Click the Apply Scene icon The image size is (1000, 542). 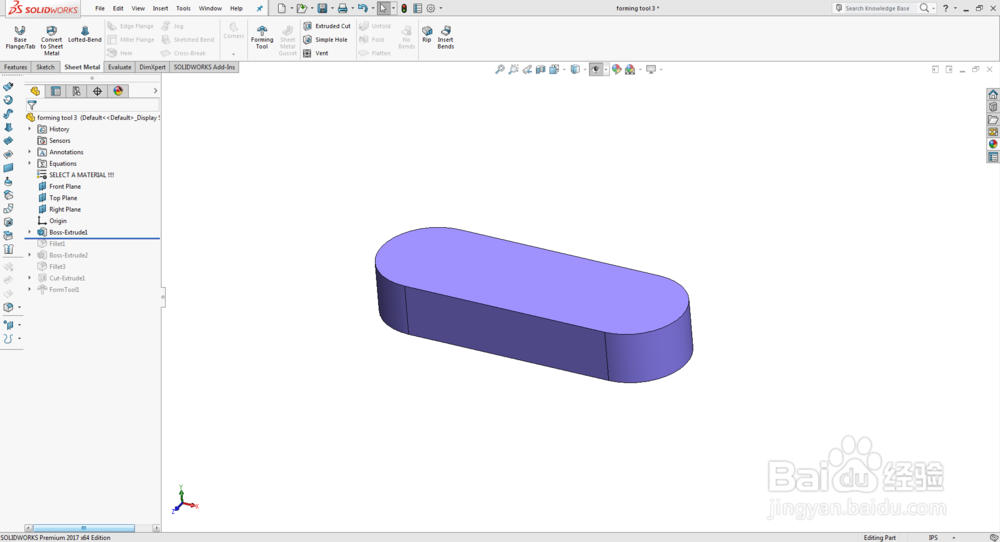point(630,70)
